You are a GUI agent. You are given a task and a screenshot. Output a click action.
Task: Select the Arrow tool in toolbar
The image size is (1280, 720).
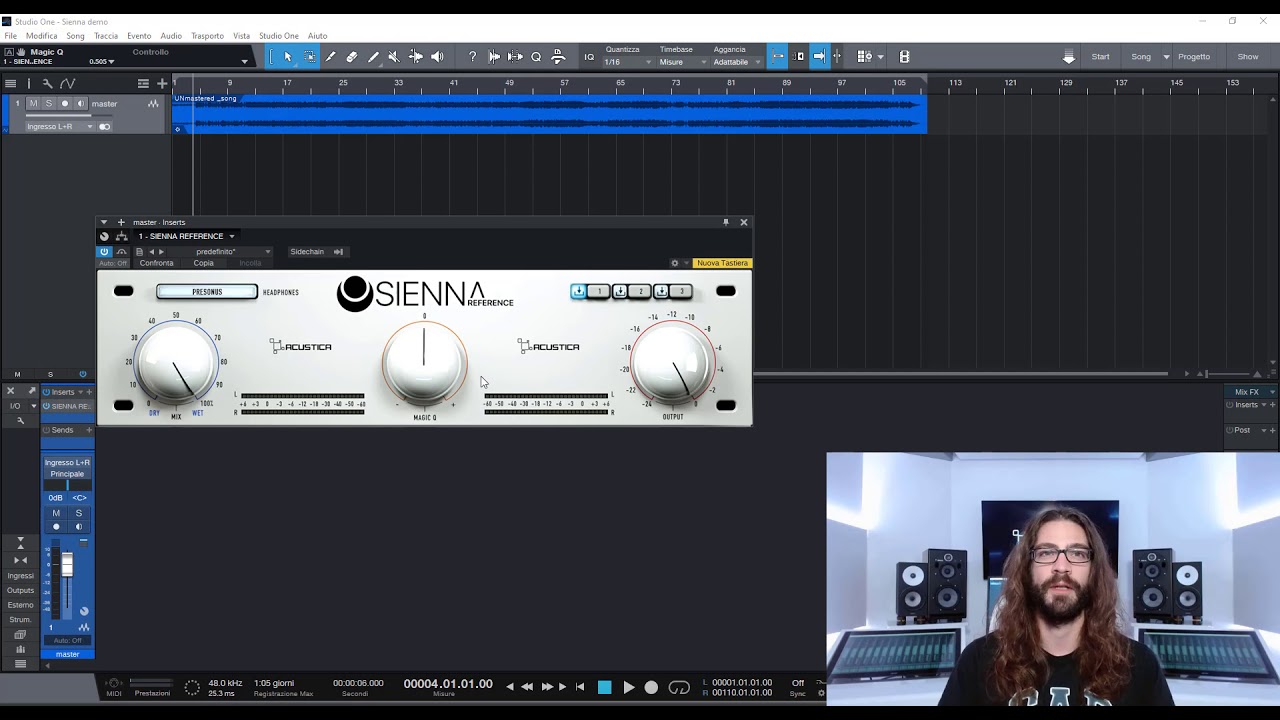click(x=288, y=57)
